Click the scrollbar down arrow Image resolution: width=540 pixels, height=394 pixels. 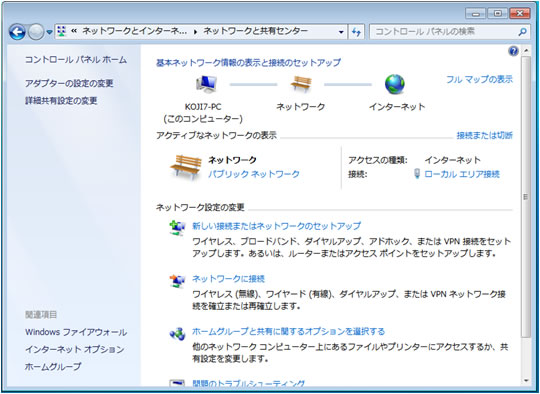click(526, 380)
